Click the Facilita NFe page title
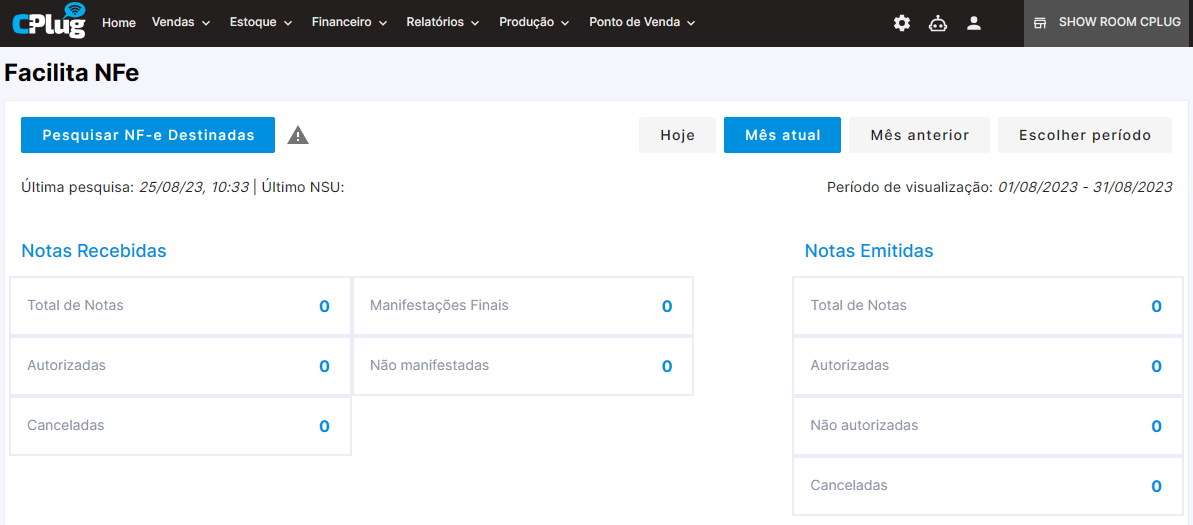 pos(72,73)
